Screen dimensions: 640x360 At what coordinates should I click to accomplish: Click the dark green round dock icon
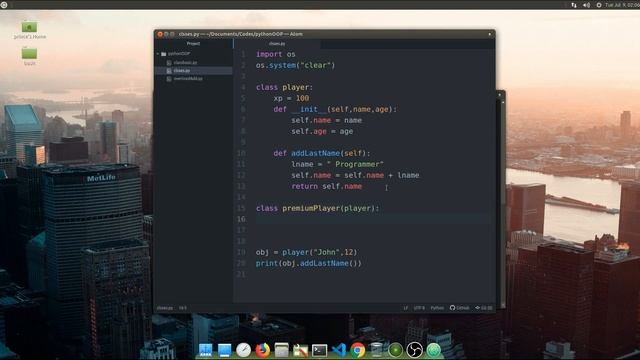(395, 350)
